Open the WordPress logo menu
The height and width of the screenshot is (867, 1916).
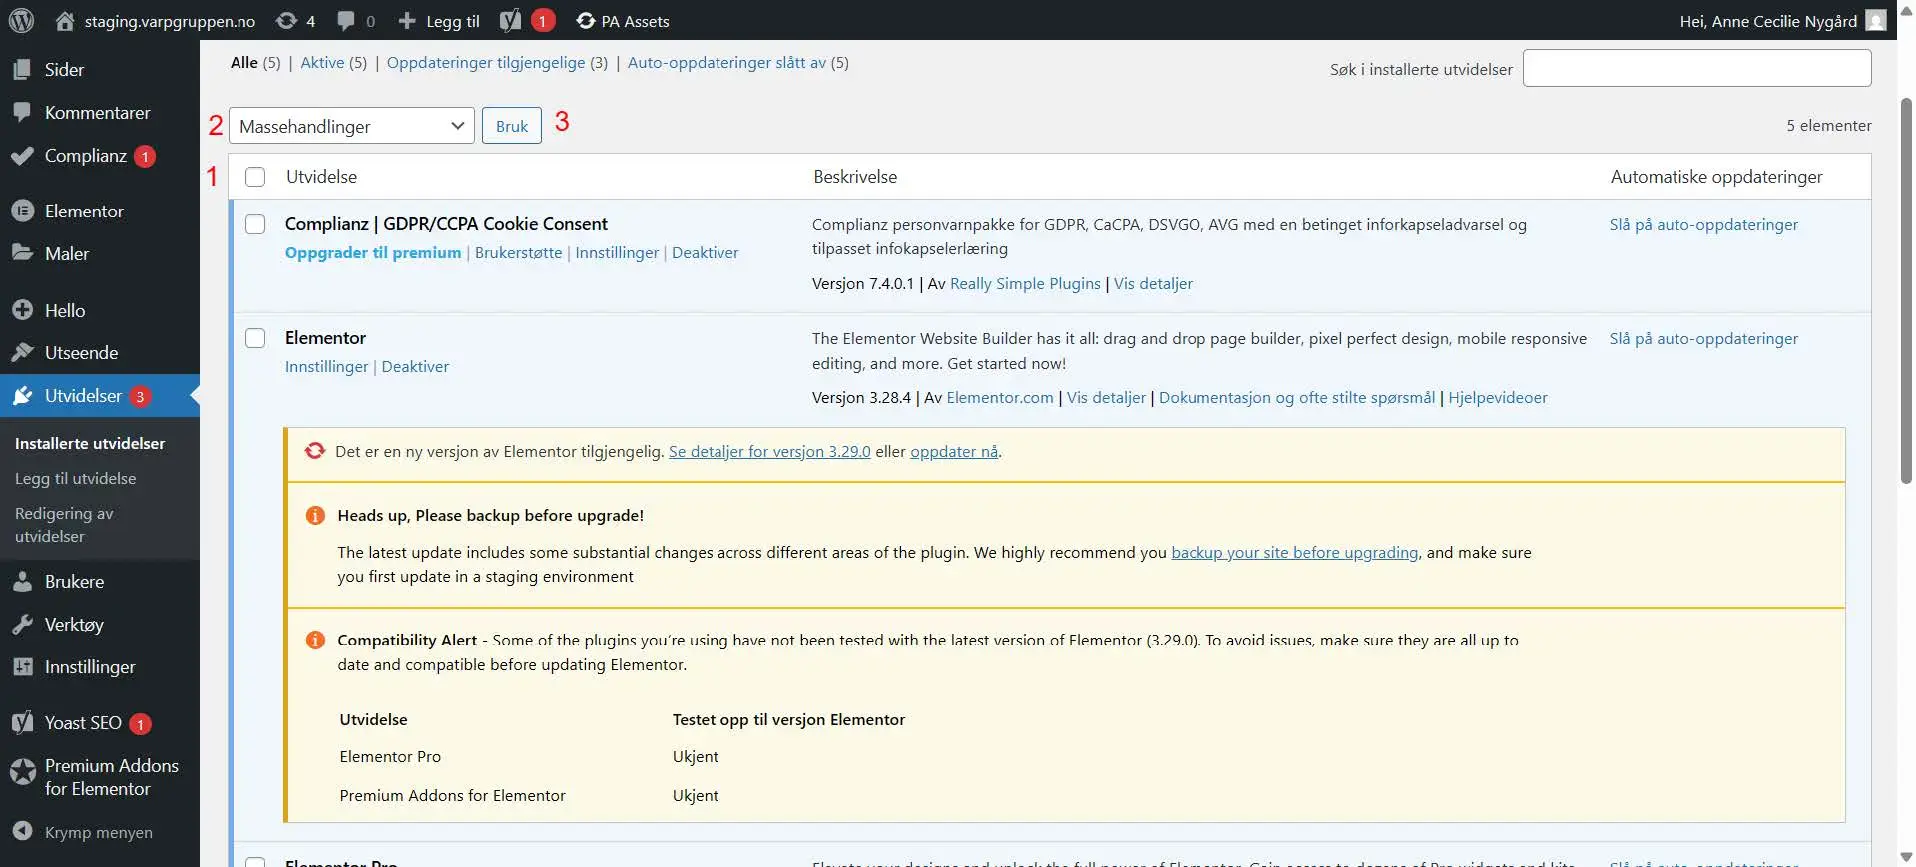pyautogui.click(x=21, y=20)
